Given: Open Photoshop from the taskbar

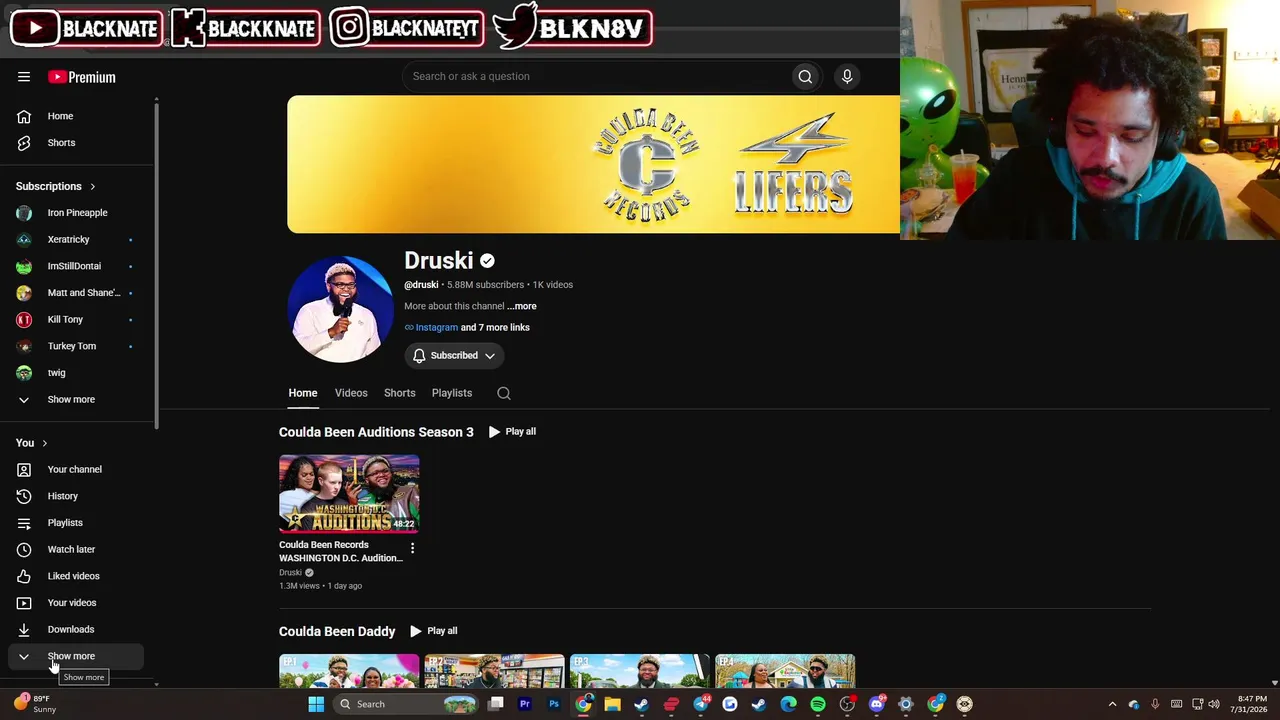Looking at the screenshot, I should click(x=554, y=704).
